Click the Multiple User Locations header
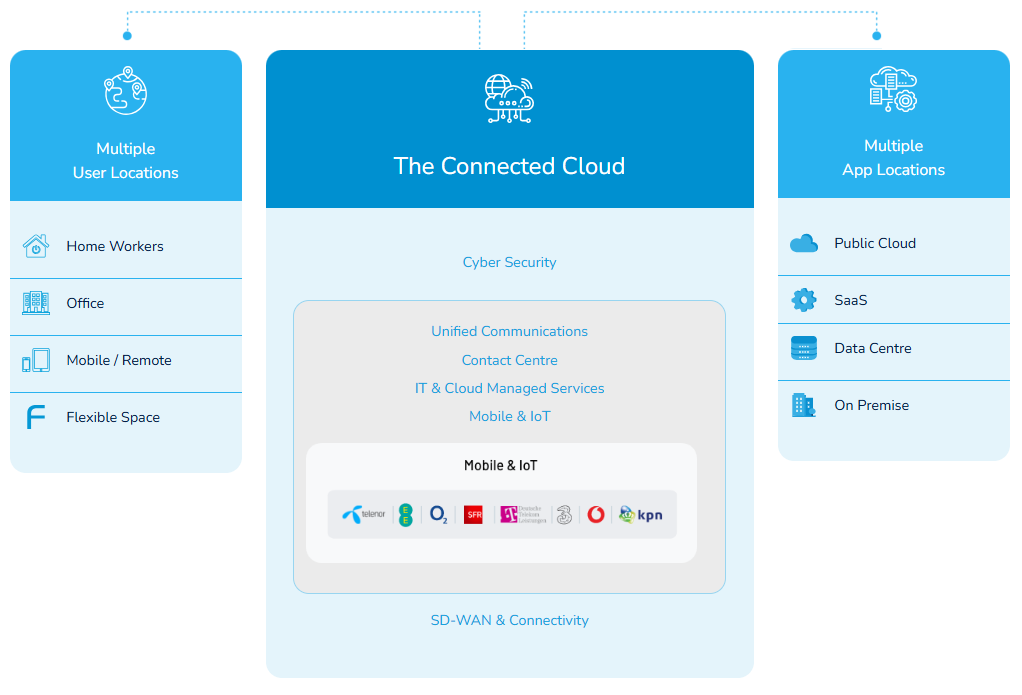This screenshot has height=695, width=1022. click(126, 160)
